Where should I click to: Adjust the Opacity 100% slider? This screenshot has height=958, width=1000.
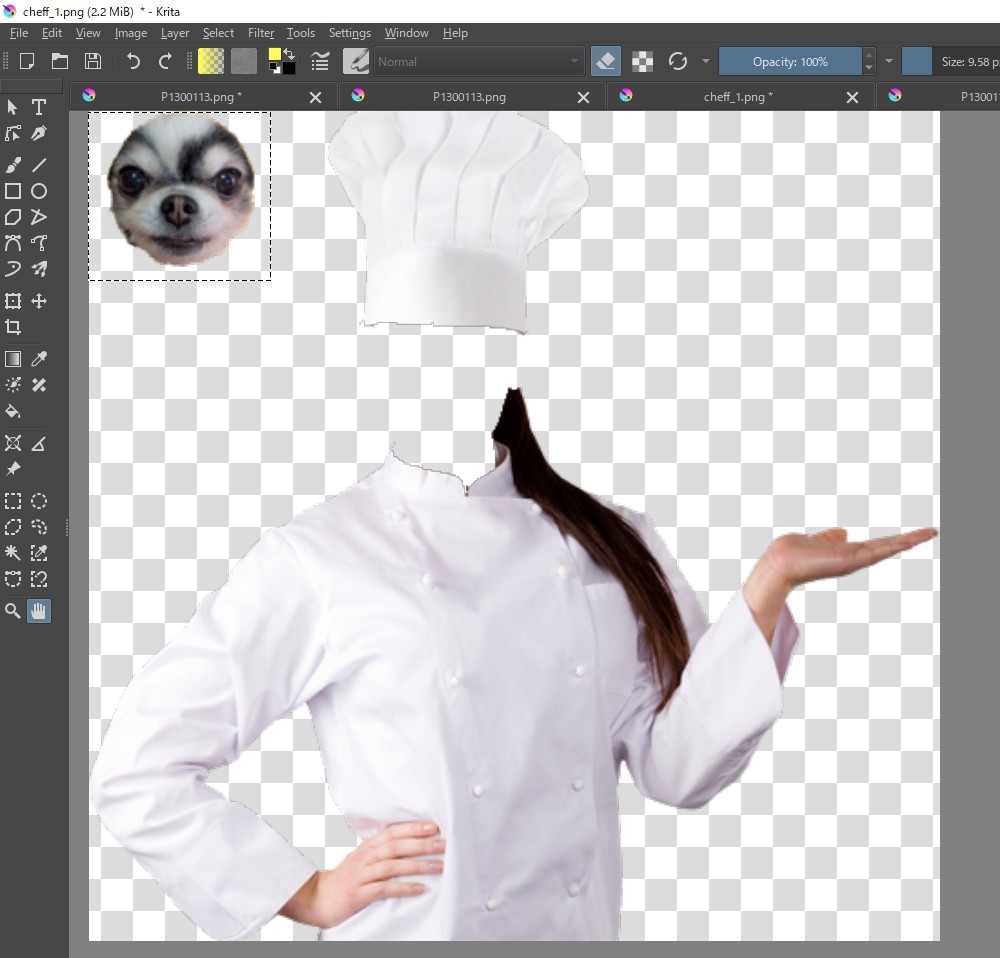[790, 61]
